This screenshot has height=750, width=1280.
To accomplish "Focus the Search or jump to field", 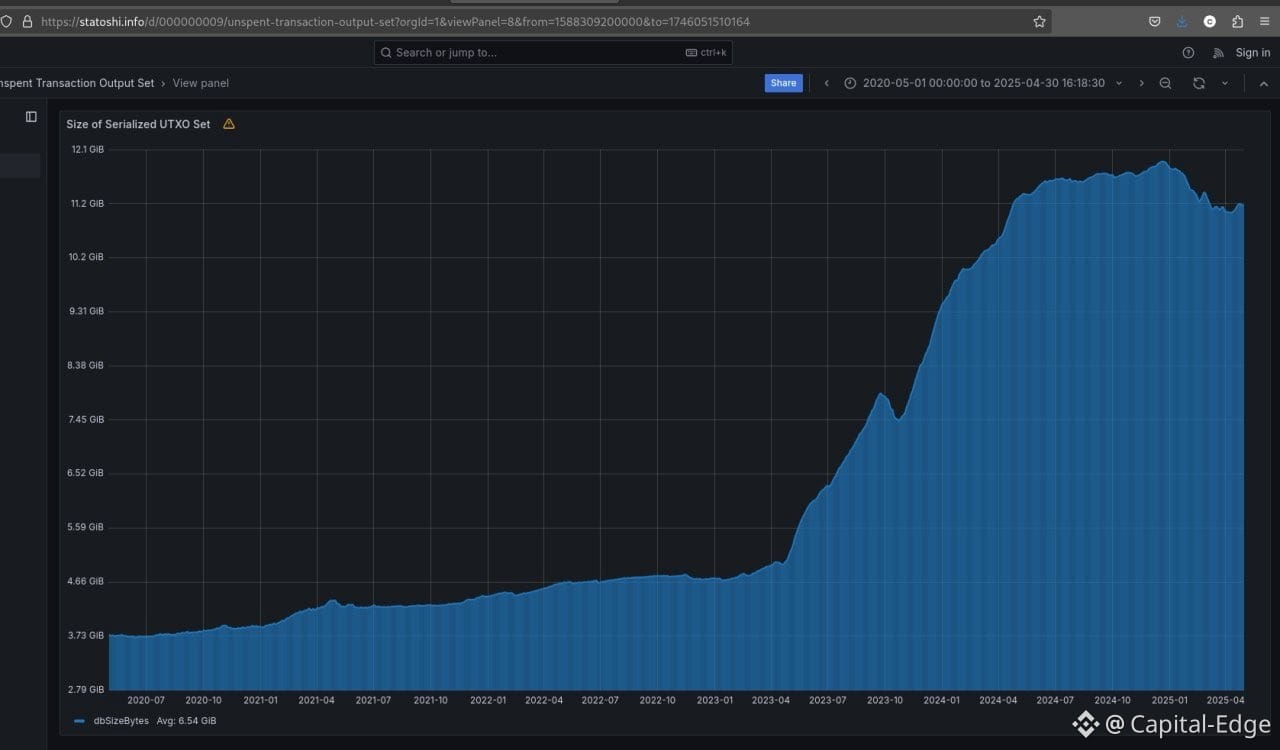I will point(553,52).
